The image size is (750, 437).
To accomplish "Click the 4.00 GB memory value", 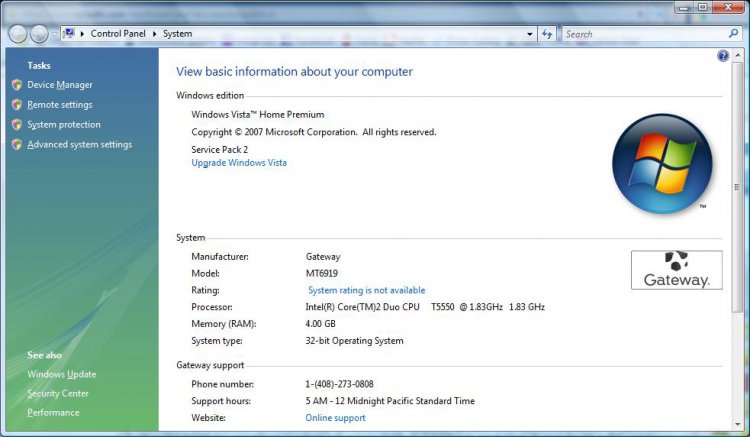I will (320, 324).
